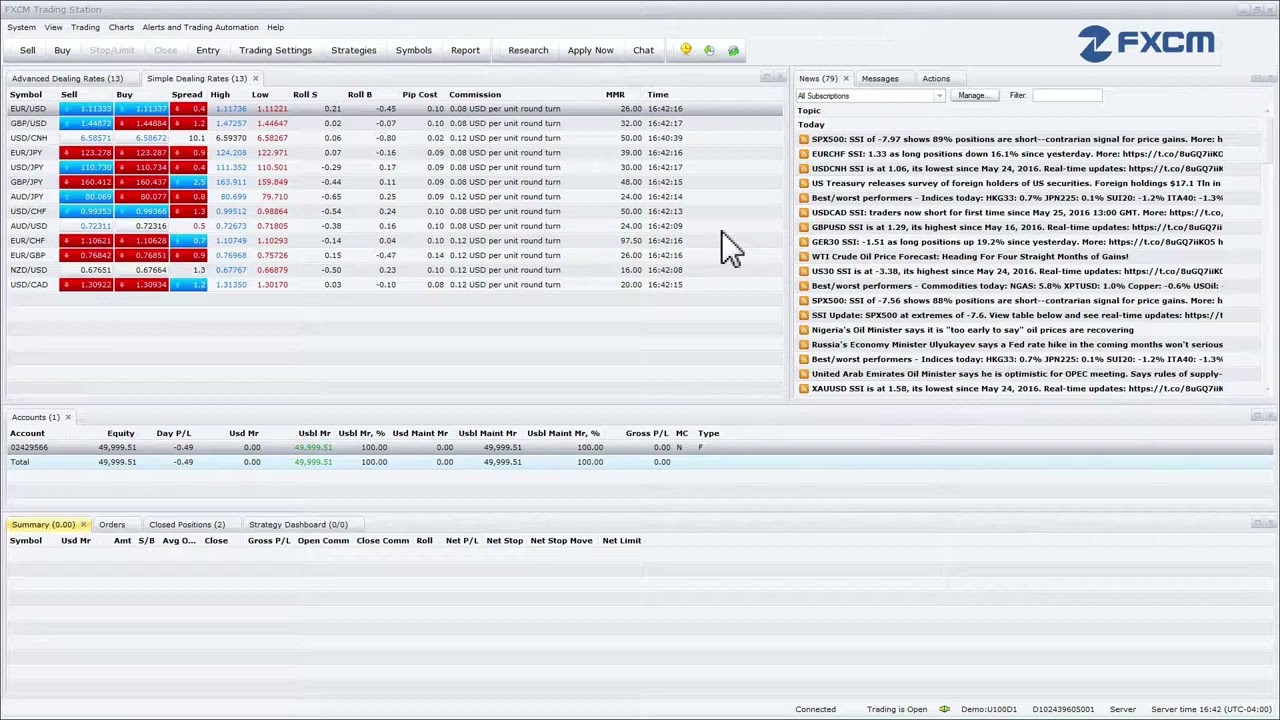Screen dimensions: 1280x720
Task: Open Alerts and Trading Automation menu
Action: click(x=200, y=27)
